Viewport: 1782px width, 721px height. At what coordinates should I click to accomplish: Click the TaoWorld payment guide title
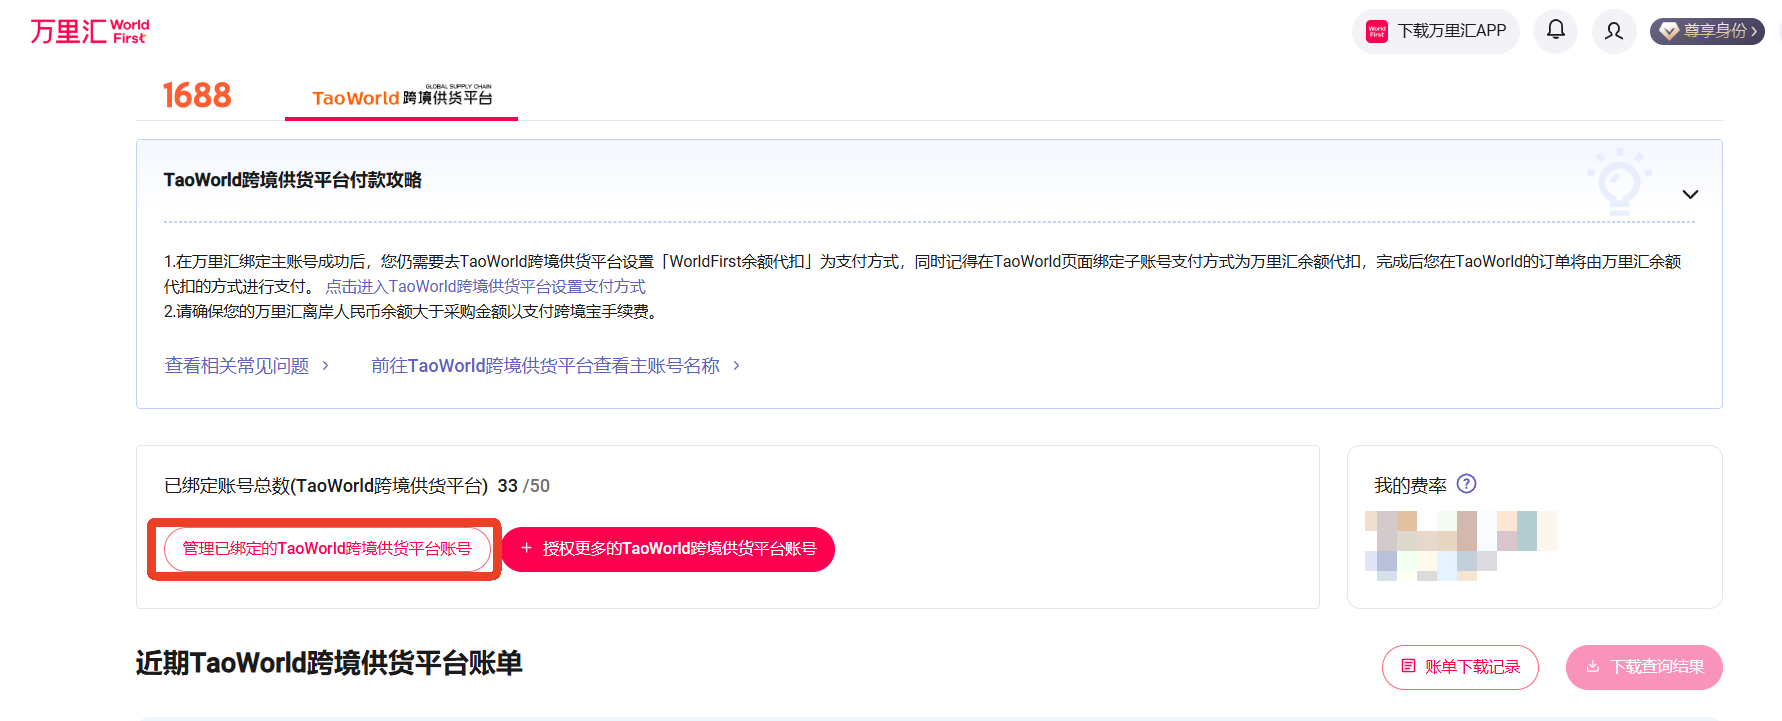[x=293, y=180]
